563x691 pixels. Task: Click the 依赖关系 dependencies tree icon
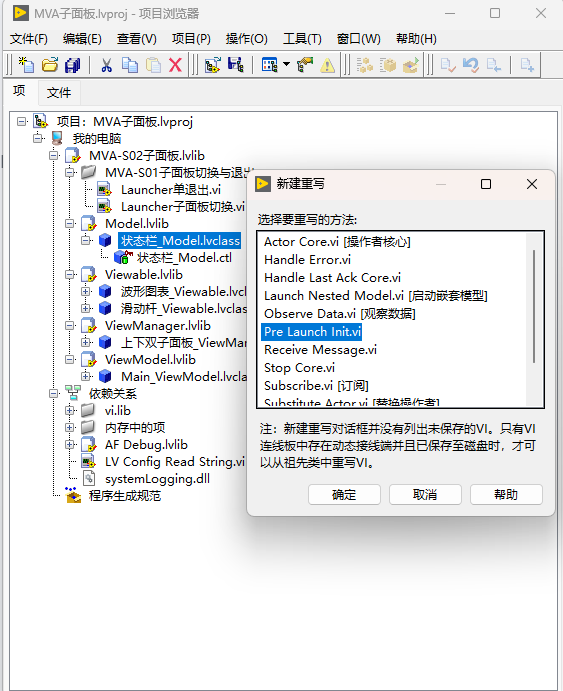pos(73,393)
